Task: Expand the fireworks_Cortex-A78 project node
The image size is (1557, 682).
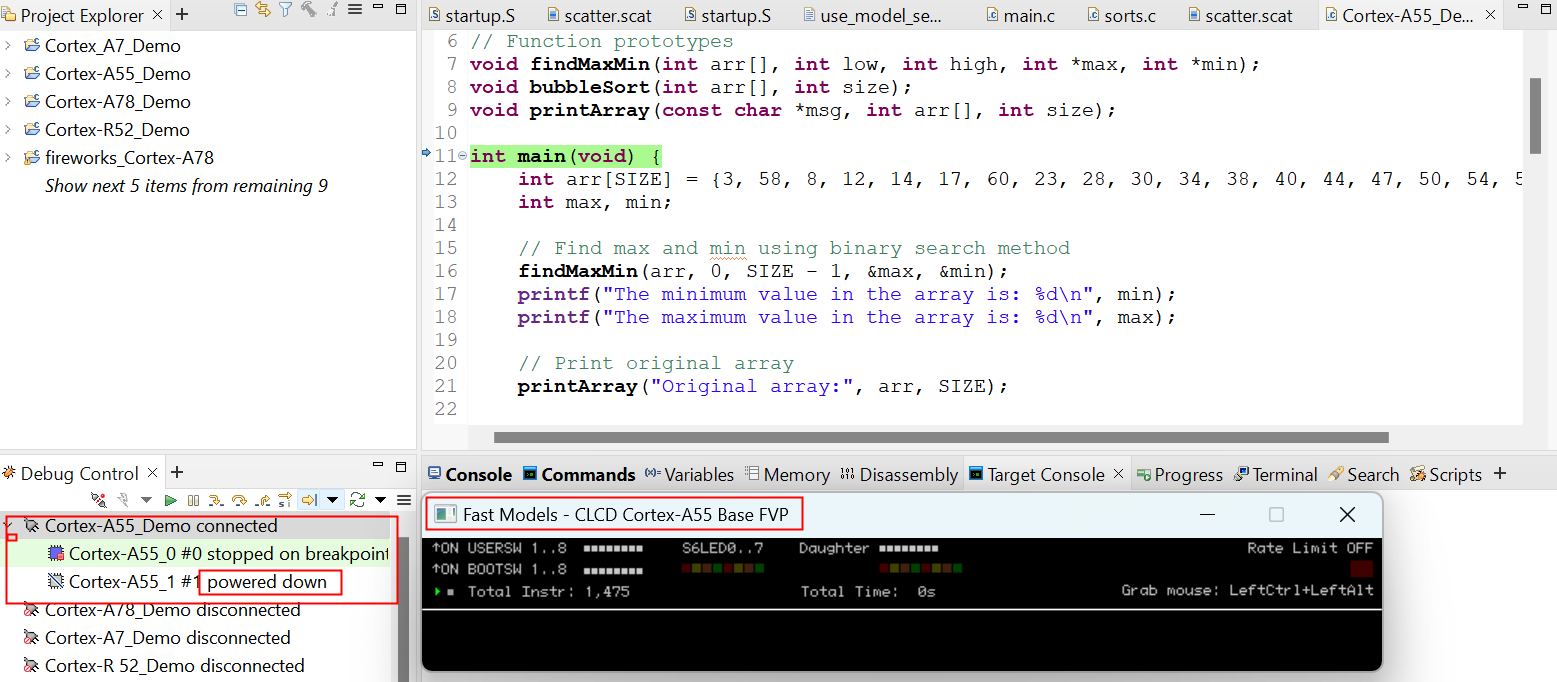Action: pos(8,158)
